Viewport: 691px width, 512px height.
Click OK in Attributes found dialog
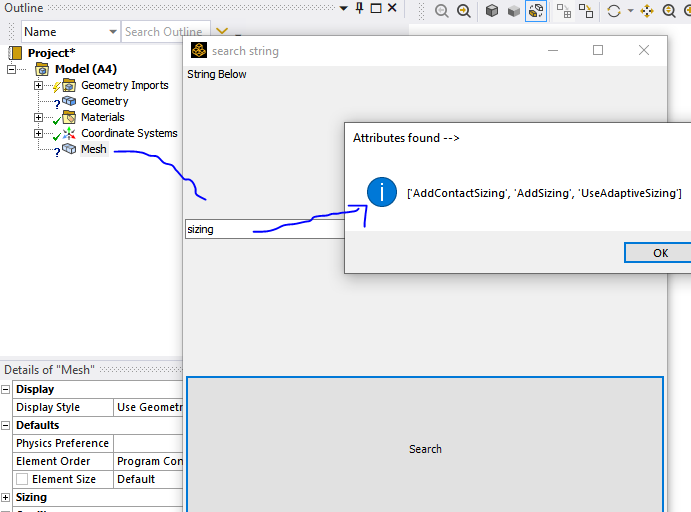pyautogui.click(x=660, y=253)
